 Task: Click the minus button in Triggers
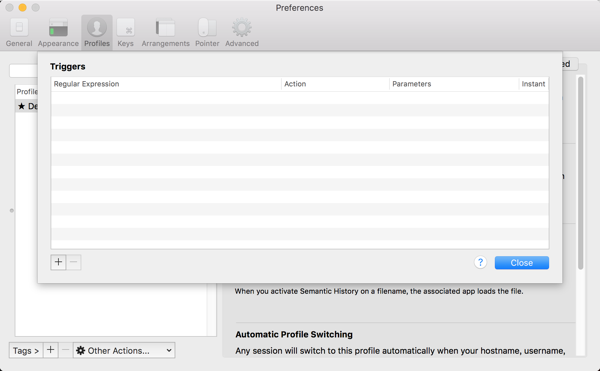[73, 262]
